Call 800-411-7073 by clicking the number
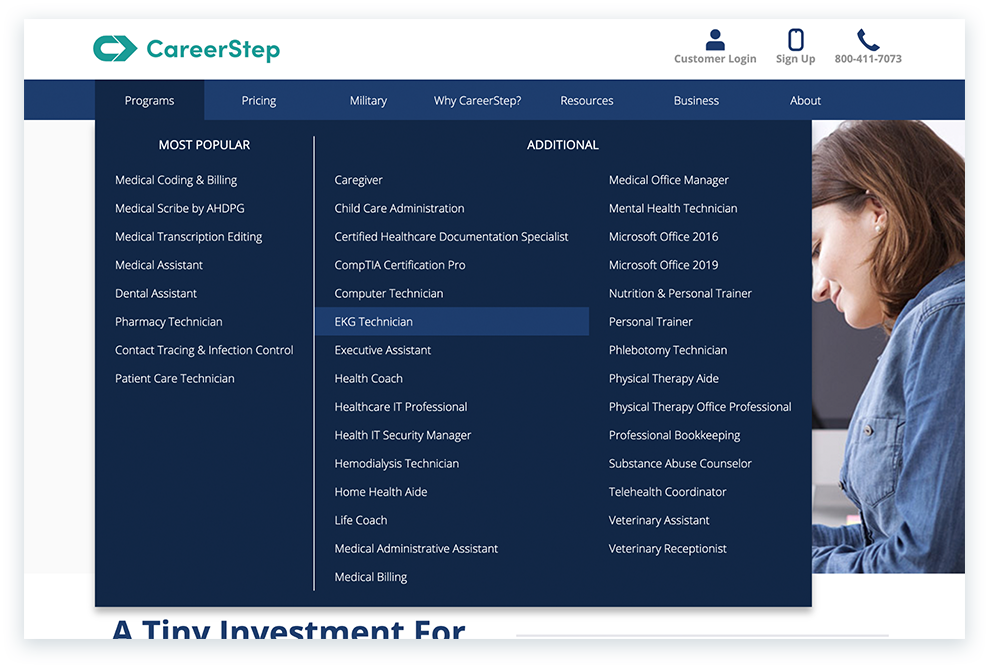This screenshot has height=669, width=990. (x=867, y=58)
